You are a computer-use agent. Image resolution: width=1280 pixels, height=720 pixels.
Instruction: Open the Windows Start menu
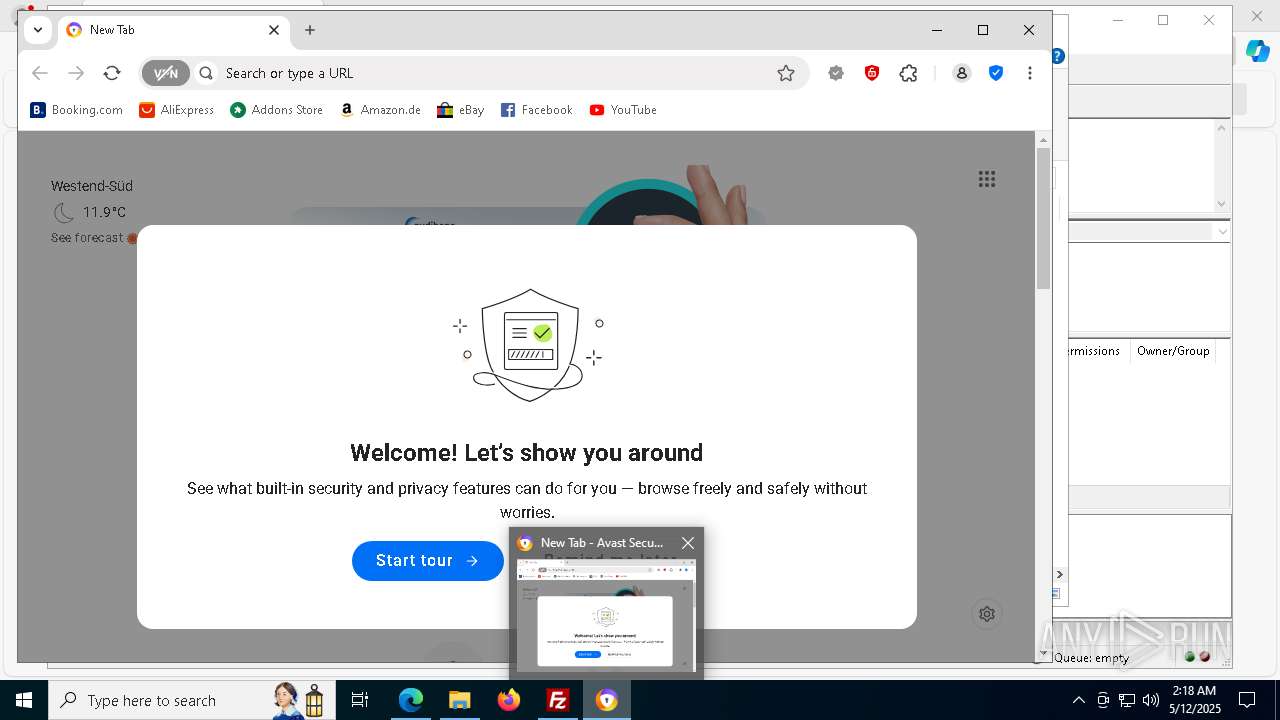pos(24,700)
